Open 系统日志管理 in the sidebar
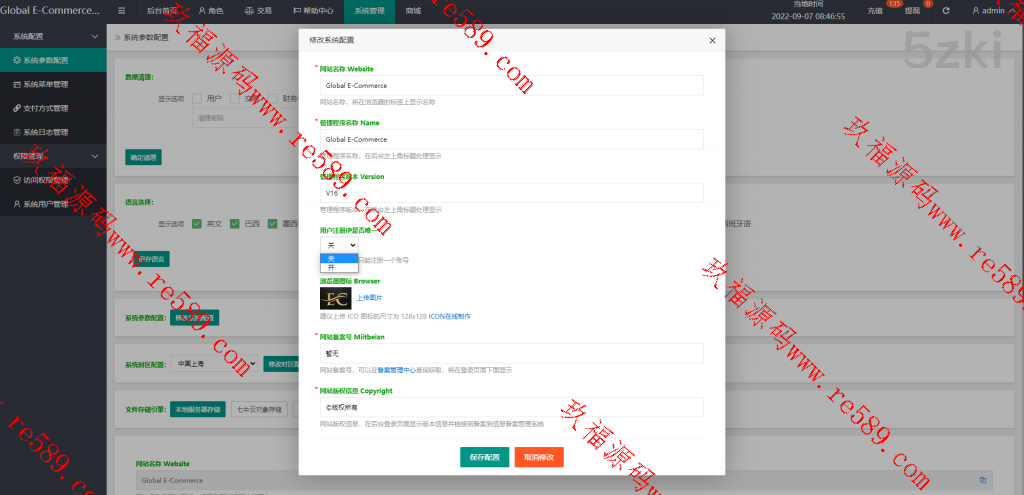 click(x=53, y=132)
